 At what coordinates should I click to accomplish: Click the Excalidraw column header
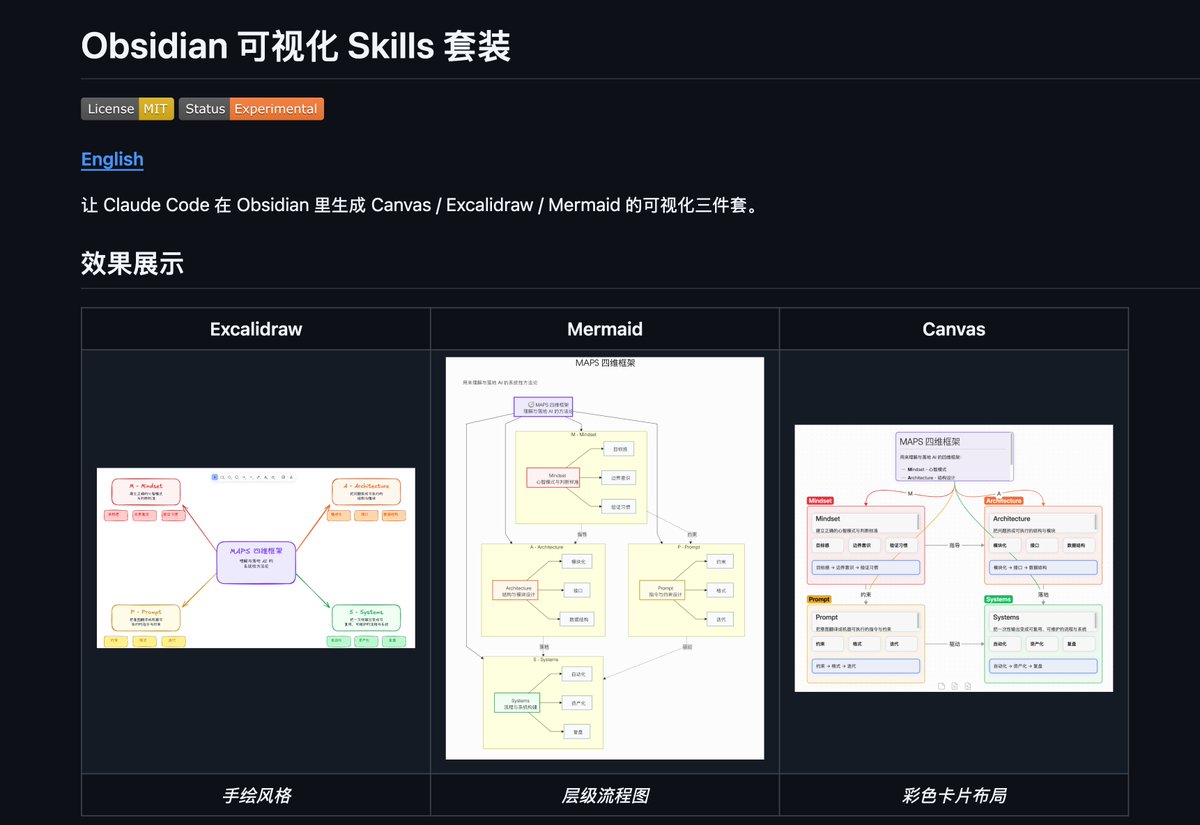(x=255, y=328)
